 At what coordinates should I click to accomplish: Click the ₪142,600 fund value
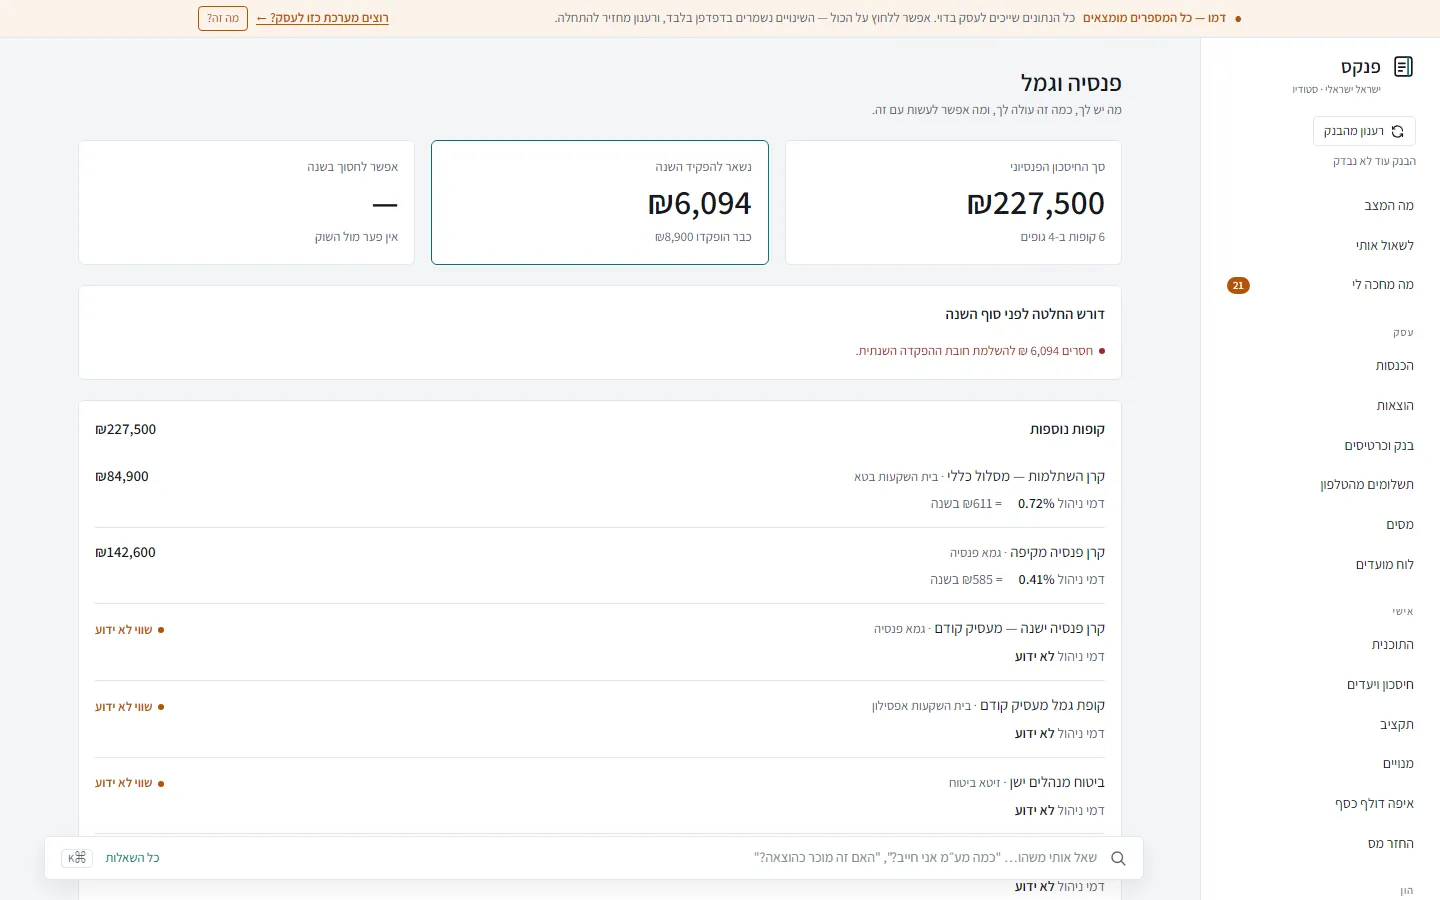tap(125, 553)
